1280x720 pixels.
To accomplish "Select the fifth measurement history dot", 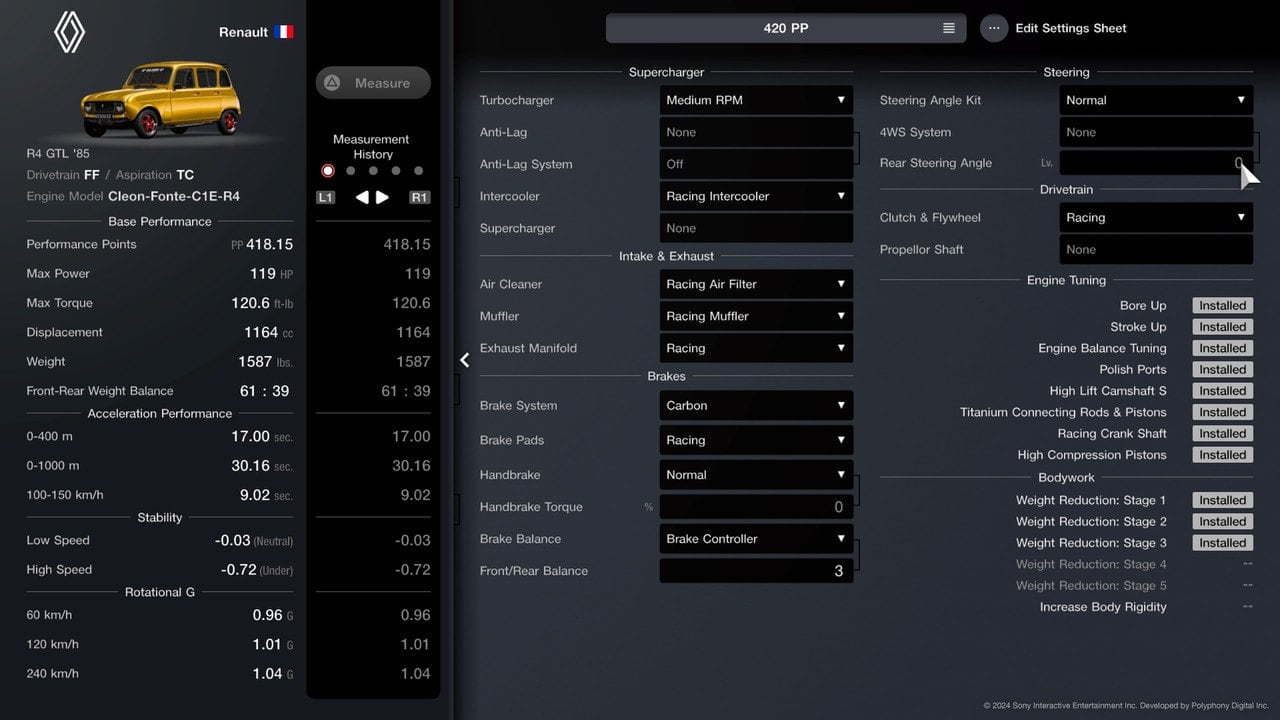I will pos(418,171).
